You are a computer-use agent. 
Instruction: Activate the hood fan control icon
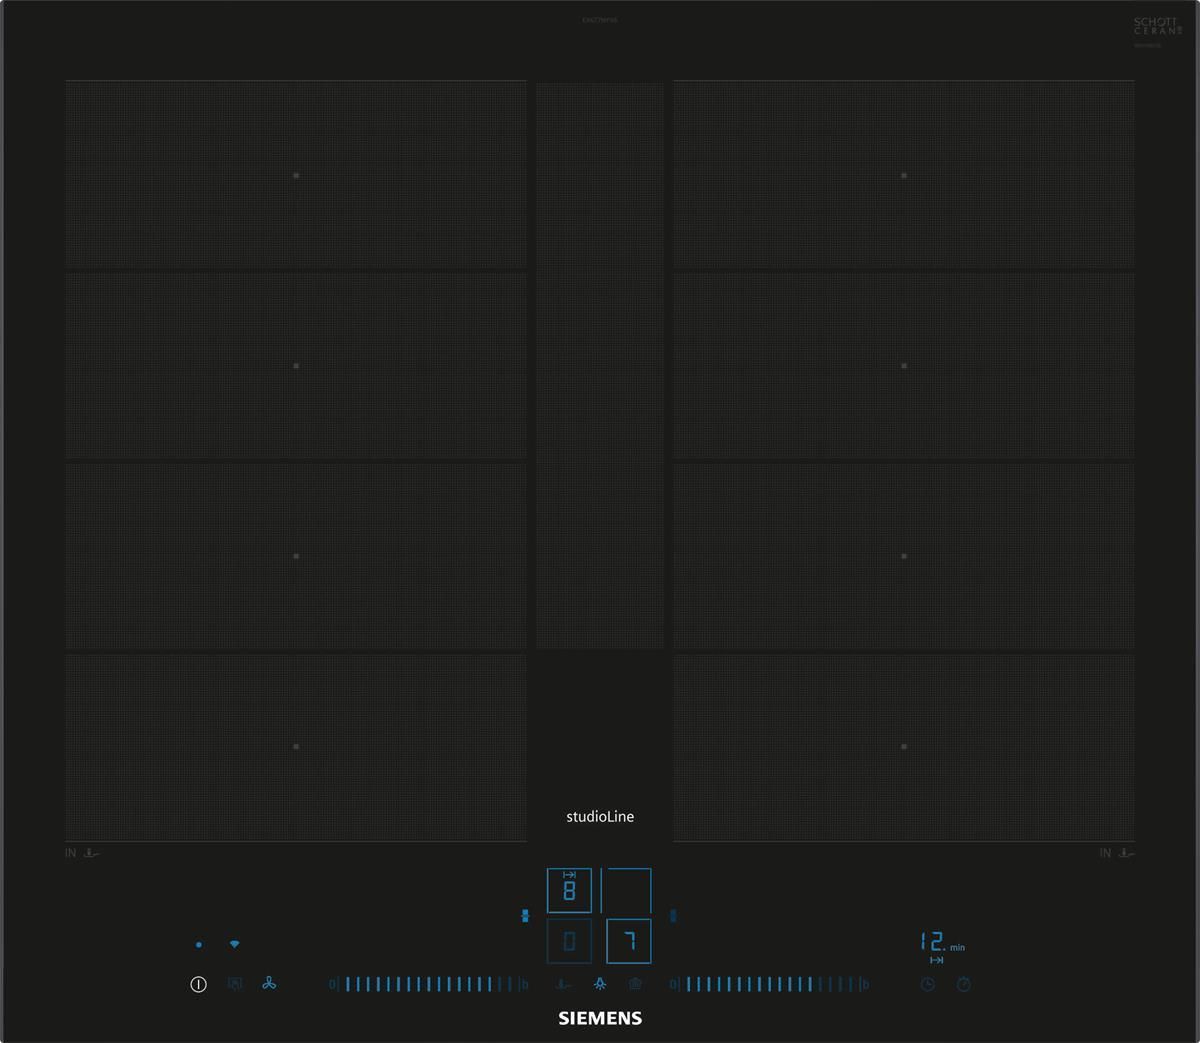269,984
